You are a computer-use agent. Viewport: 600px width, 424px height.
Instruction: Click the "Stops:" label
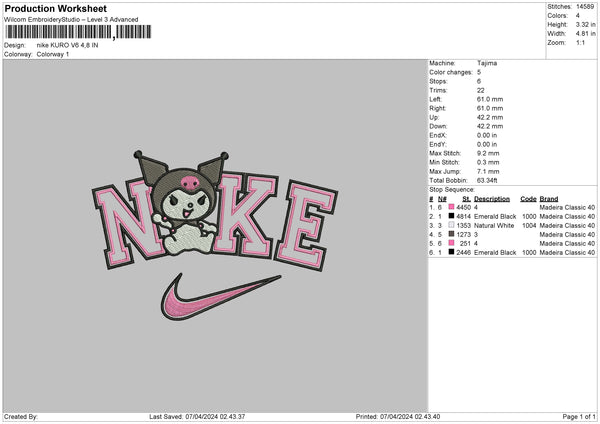[x=438, y=81]
